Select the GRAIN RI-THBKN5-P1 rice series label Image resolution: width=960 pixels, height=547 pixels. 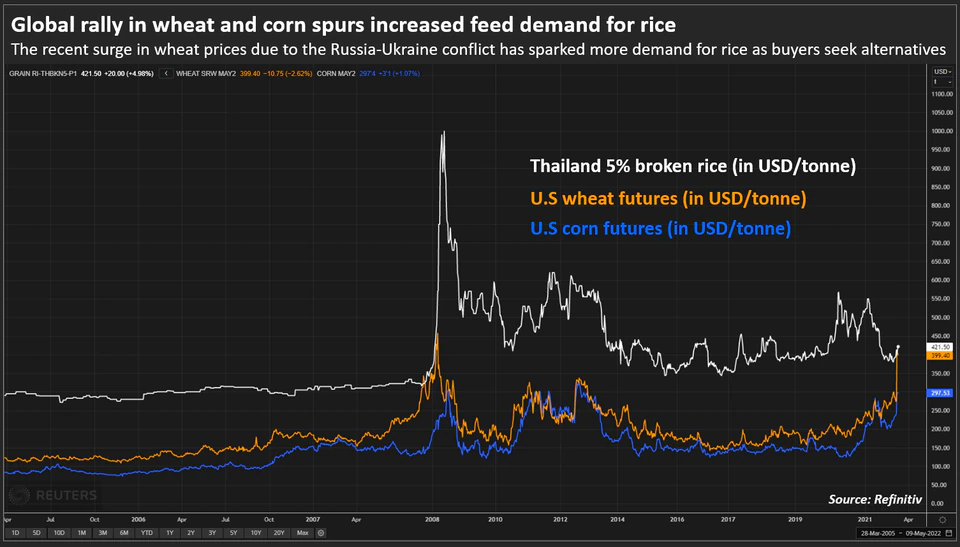point(43,74)
